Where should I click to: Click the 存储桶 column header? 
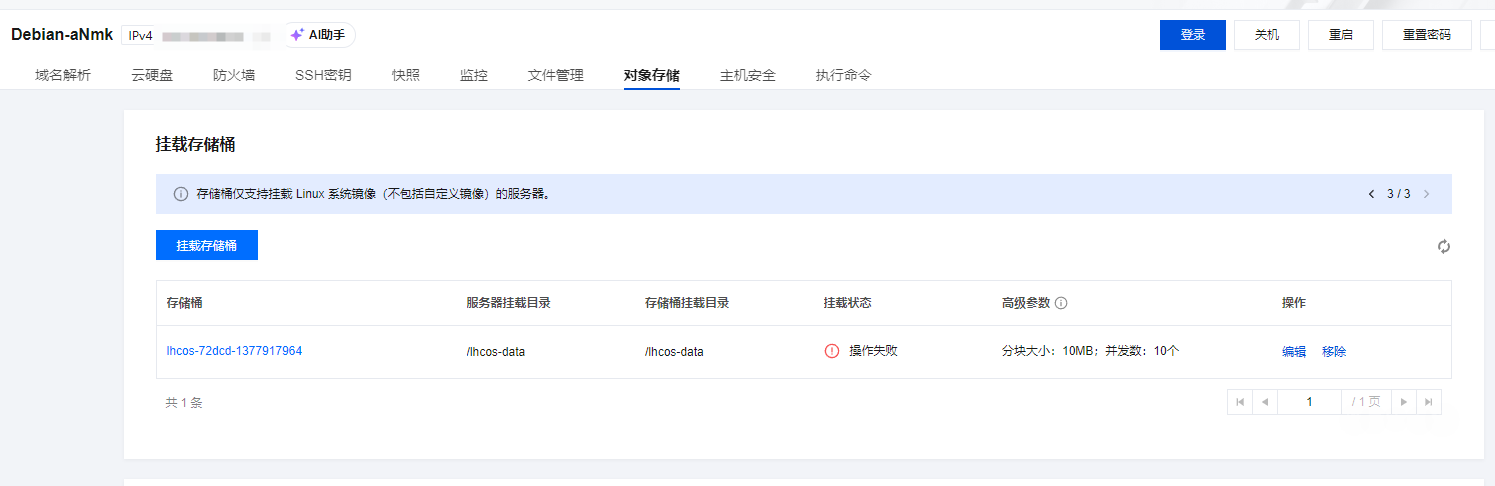pos(185,303)
